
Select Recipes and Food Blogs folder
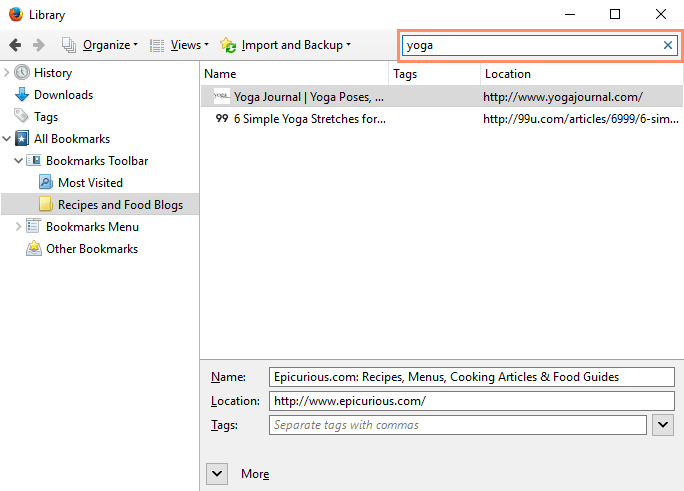point(120,205)
